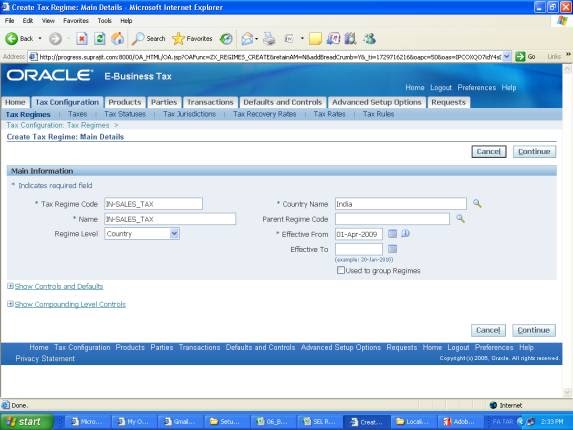Viewport: 573px width, 430px height.
Task: Click the page icon in the address bar
Action: pyautogui.click(x=33, y=57)
